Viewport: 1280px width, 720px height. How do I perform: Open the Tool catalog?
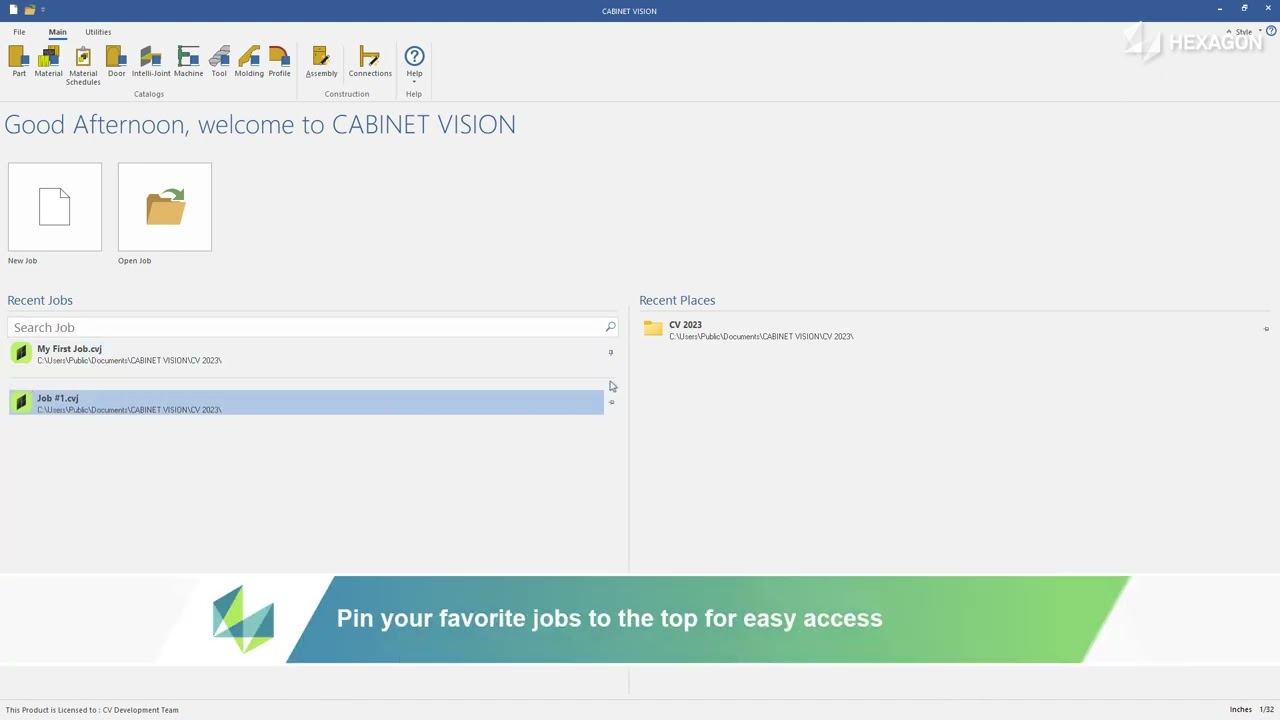click(x=219, y=62)
